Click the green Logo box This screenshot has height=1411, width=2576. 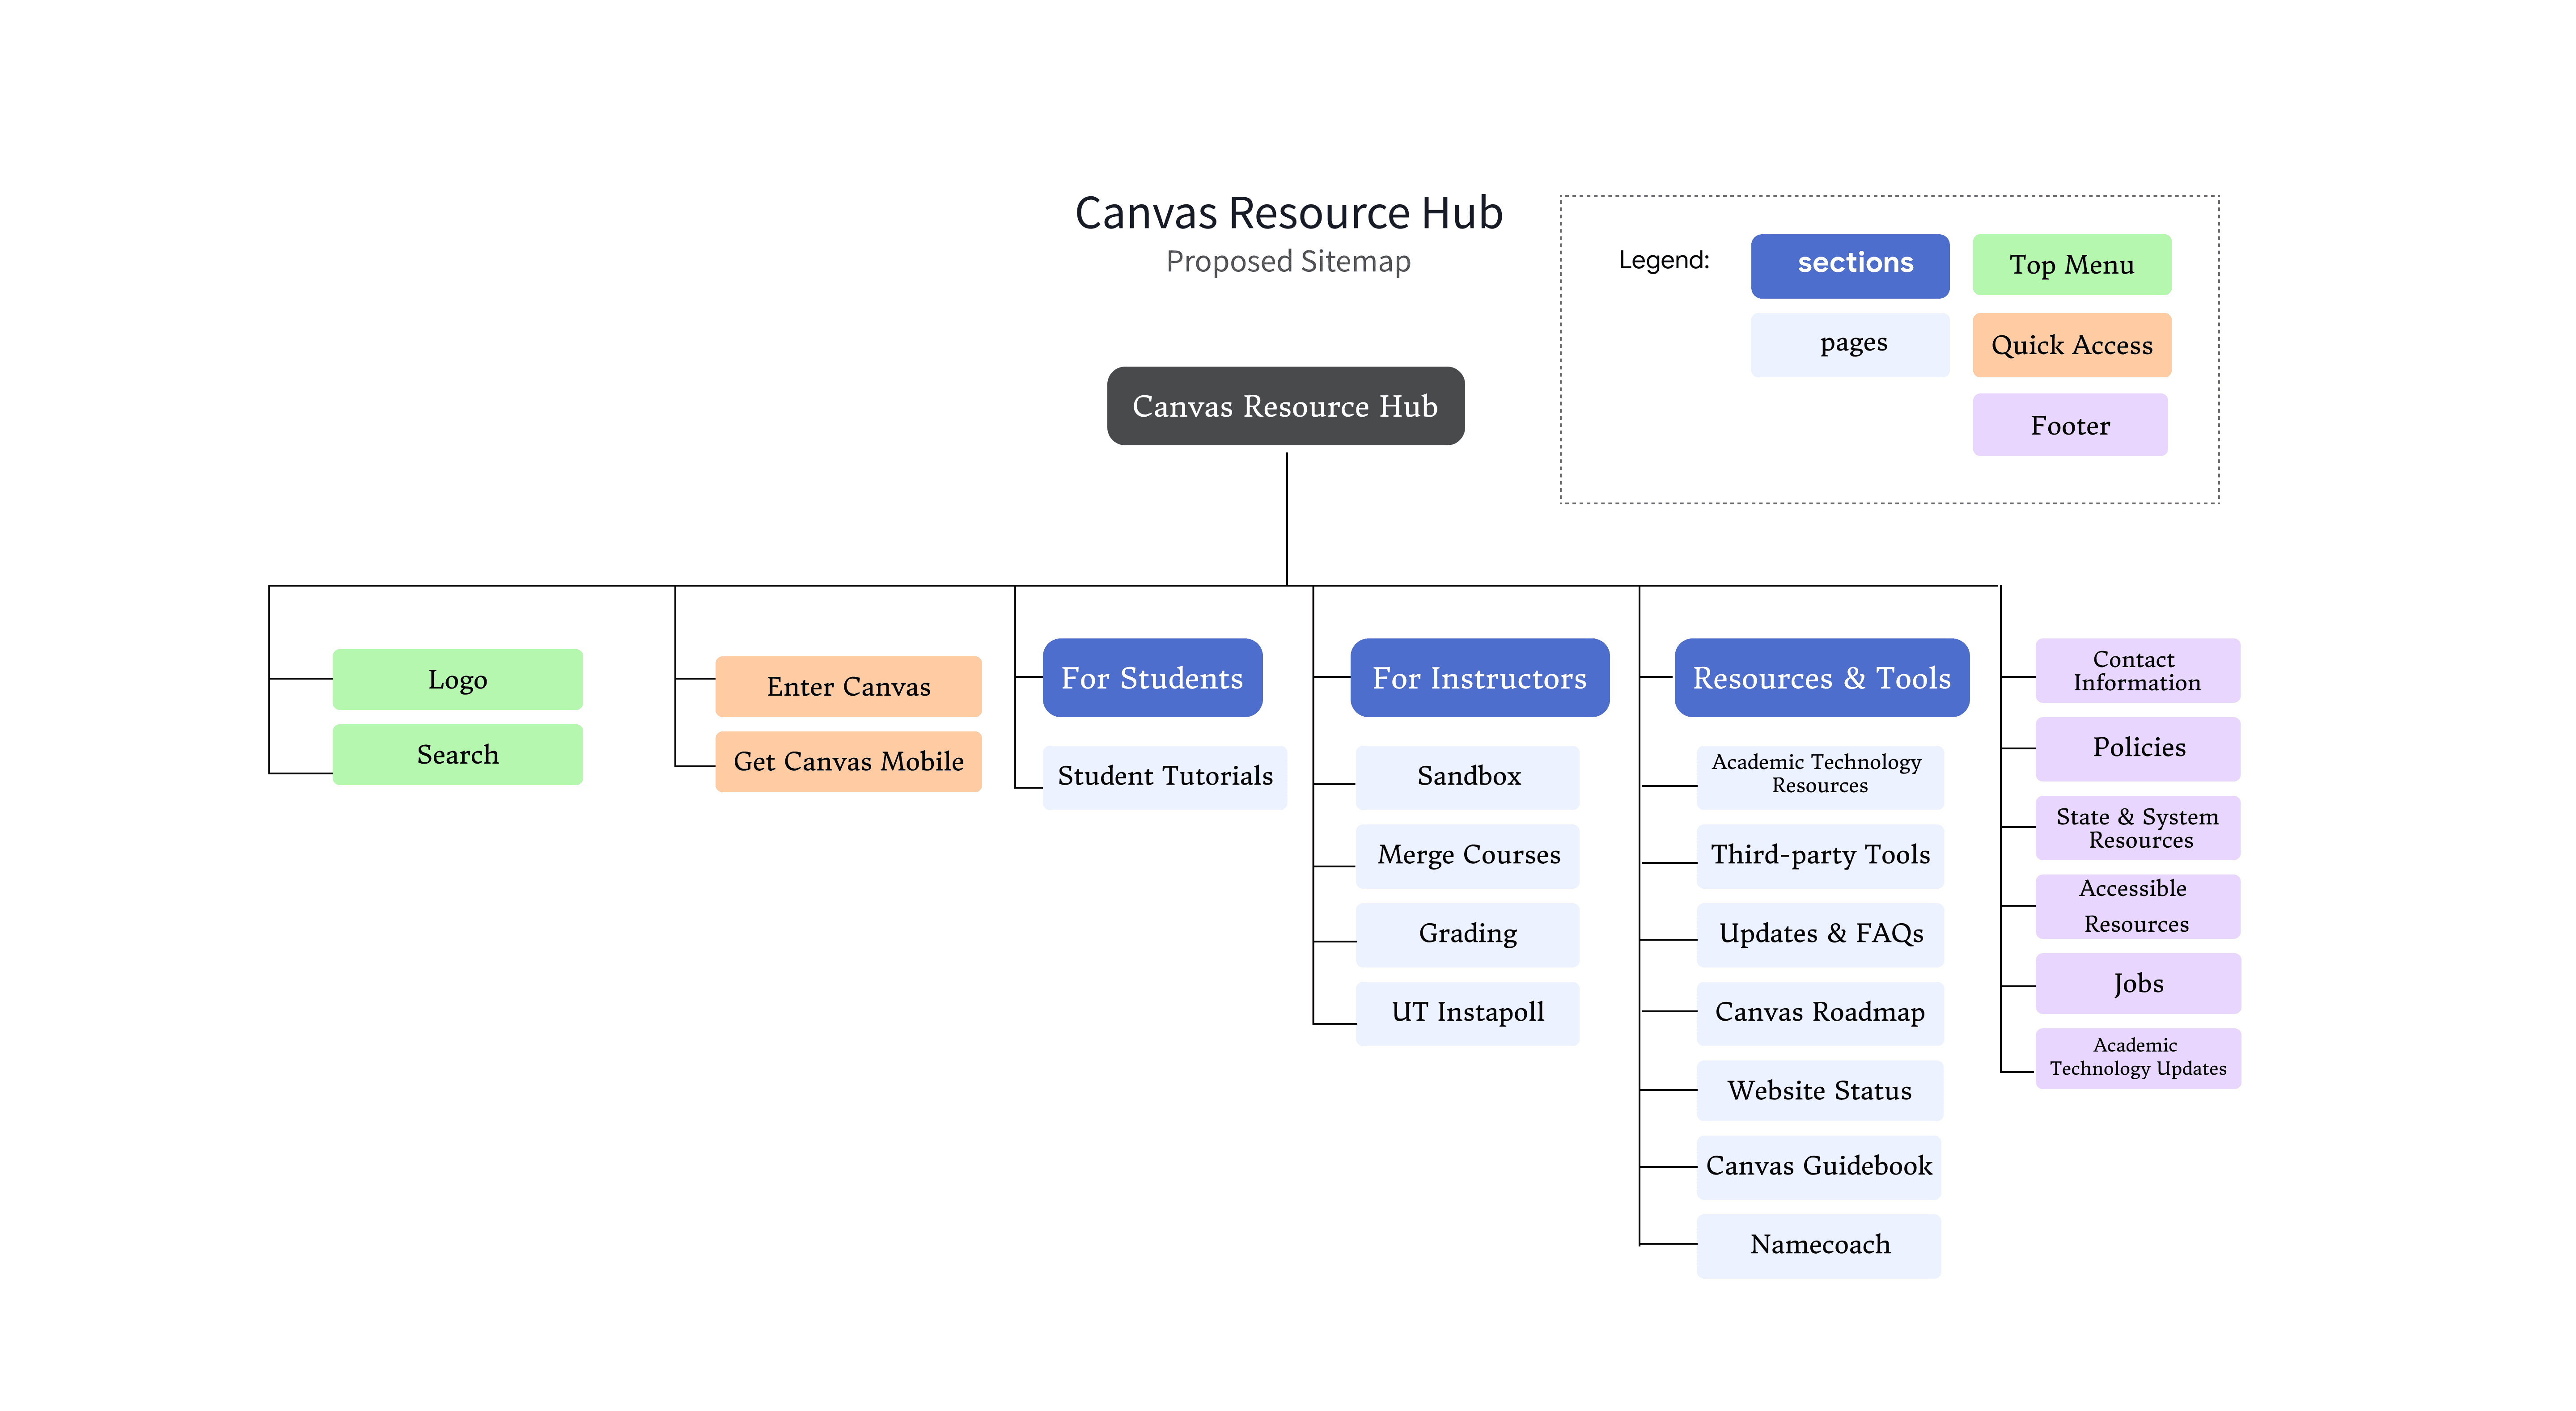tap(457, 680)
